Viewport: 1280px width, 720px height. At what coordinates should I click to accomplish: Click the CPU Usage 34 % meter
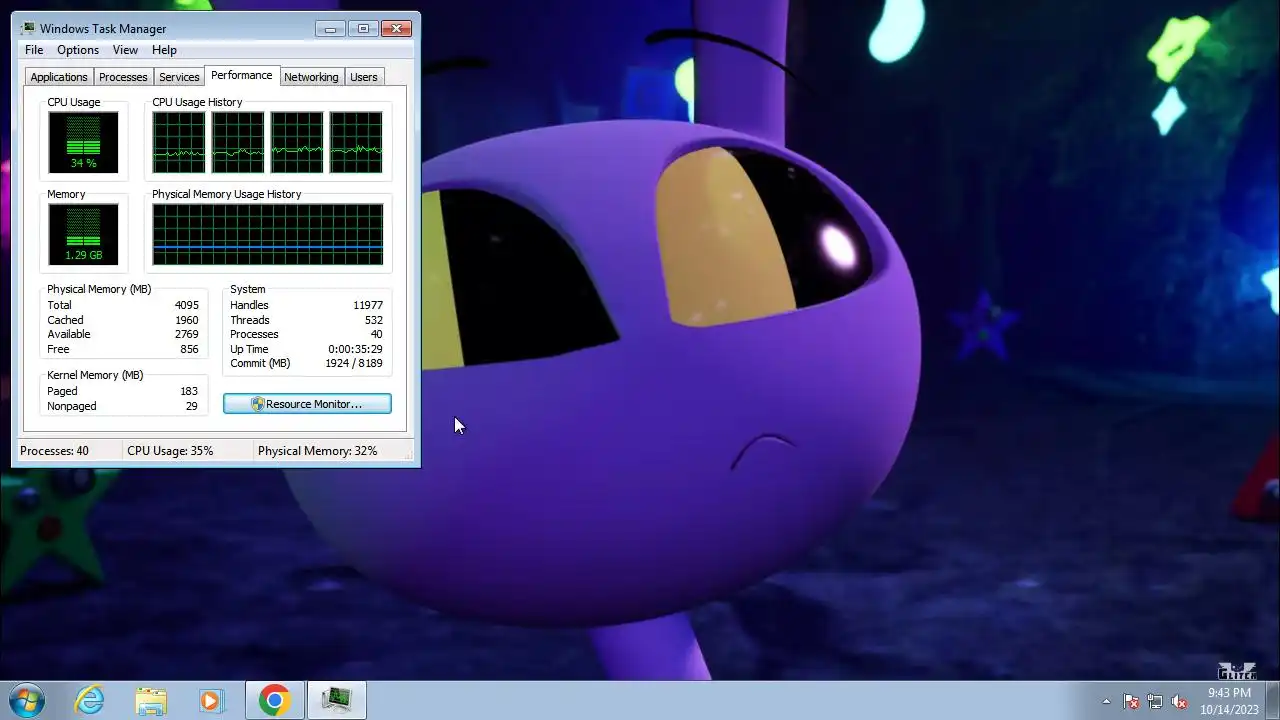83,142
